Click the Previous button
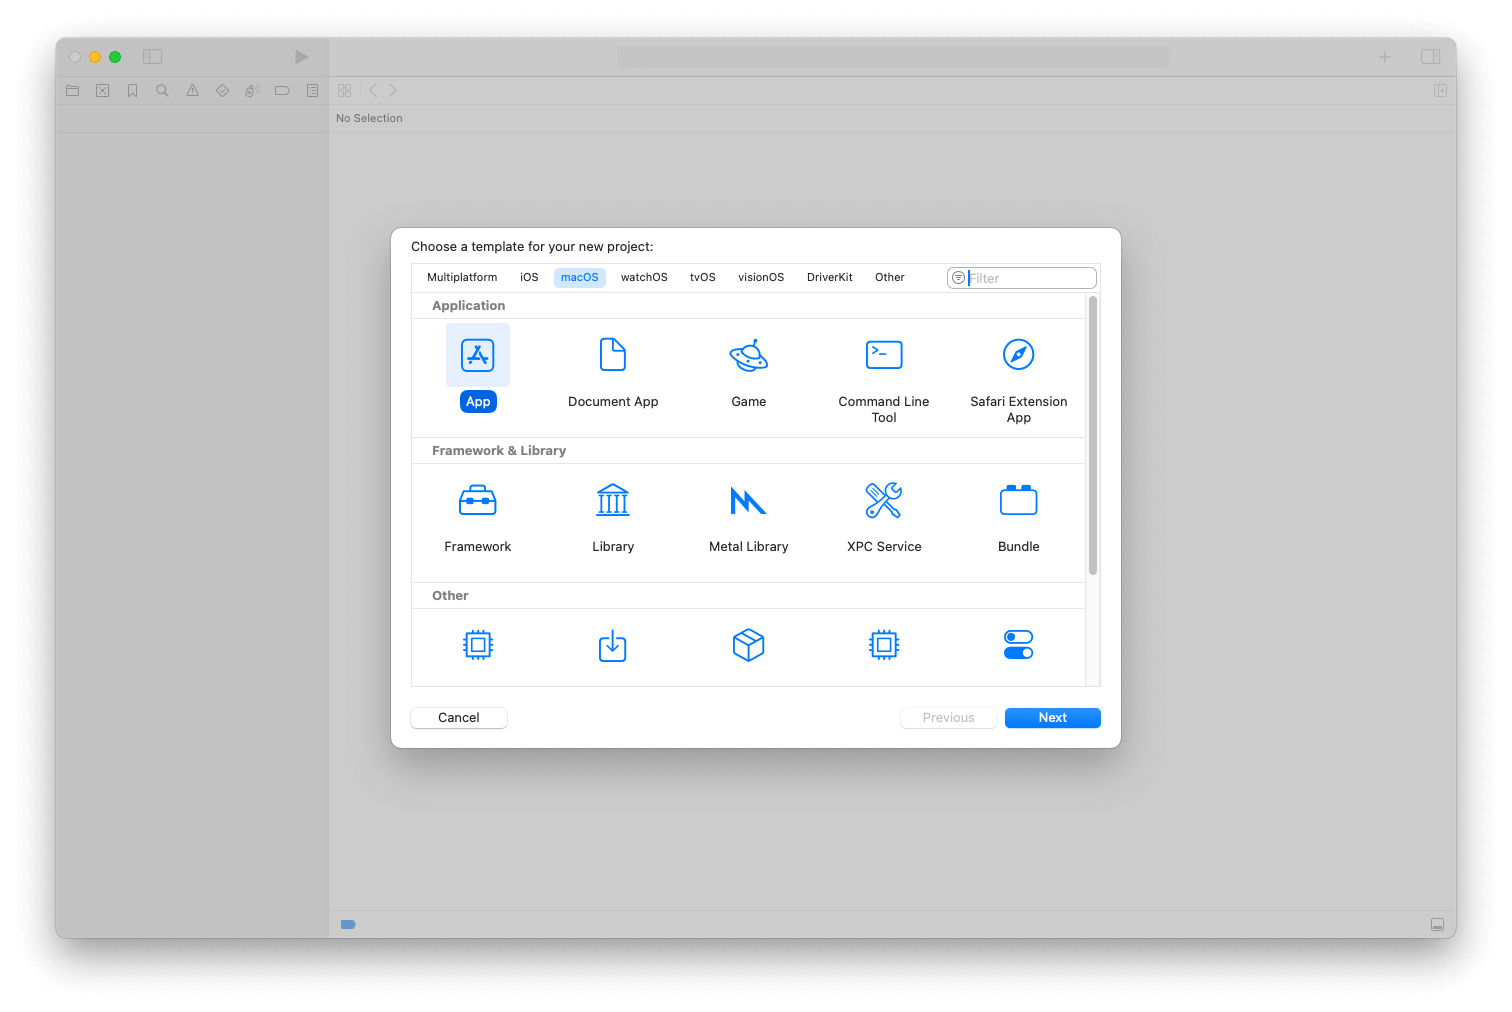The height and width of the screenshot is (1012, 1512). click(x=948, y=717)
